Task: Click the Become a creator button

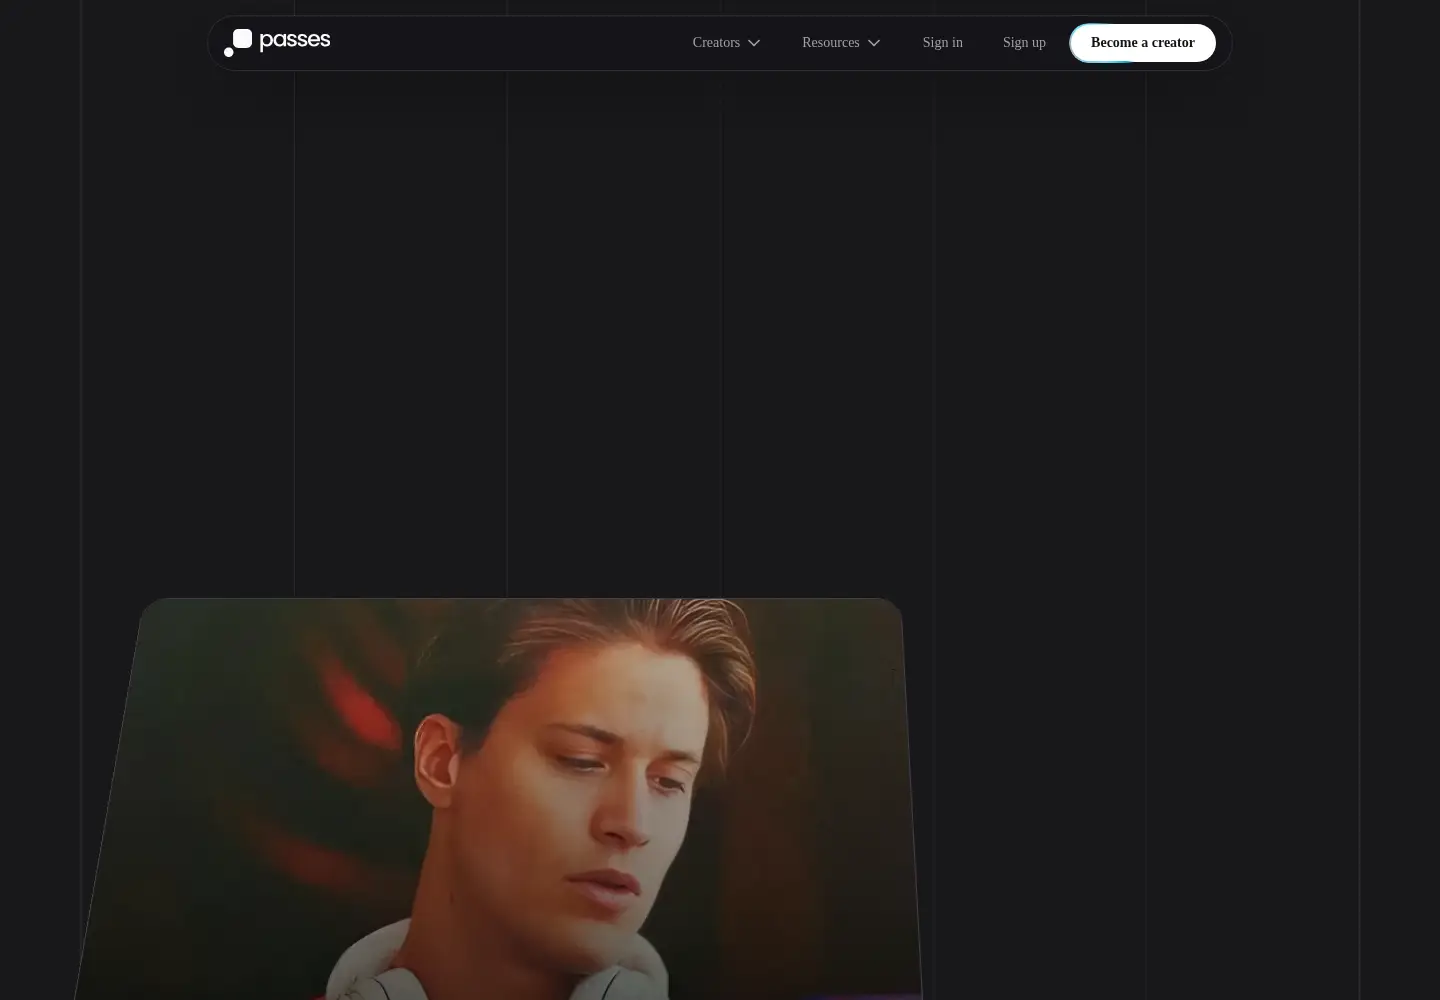Action: [x=1143, y=43]
